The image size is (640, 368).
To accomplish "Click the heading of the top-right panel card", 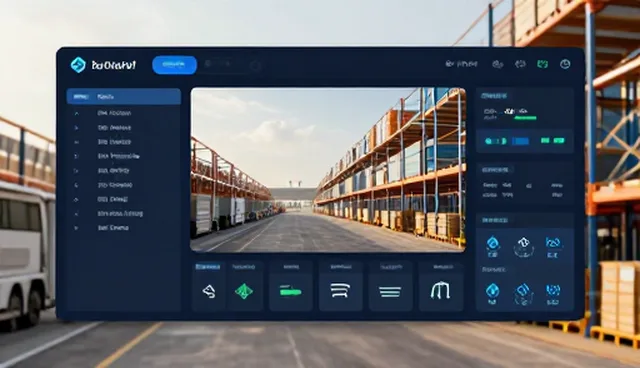I will 494,96.
